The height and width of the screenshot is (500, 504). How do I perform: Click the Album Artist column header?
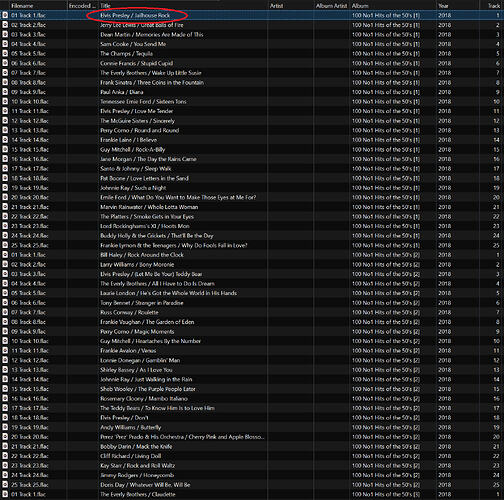pyautogui.click(x=331, y=6)
